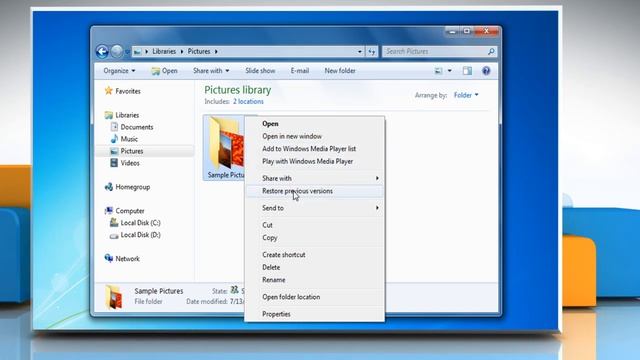Expand the Share with submenu in context menu
The image size is (640, 360).
[377, 178]
